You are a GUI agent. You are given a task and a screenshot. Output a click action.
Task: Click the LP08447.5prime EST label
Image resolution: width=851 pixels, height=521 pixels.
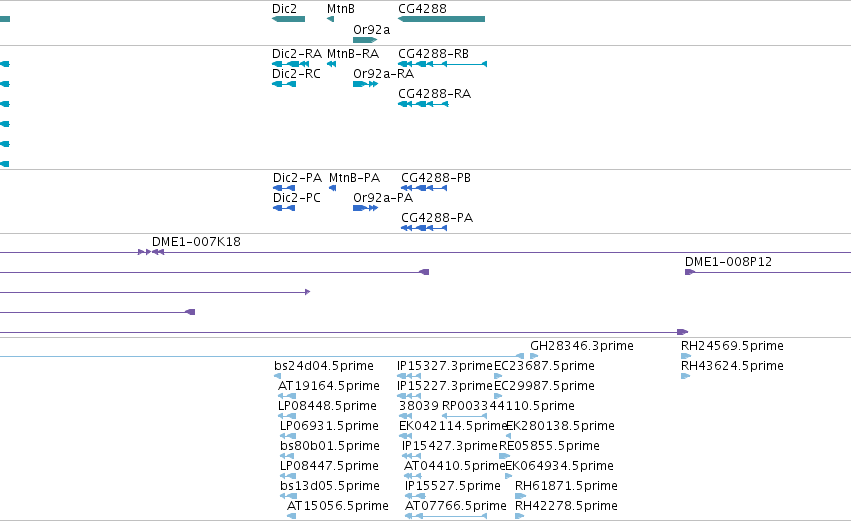pos(329,467)
